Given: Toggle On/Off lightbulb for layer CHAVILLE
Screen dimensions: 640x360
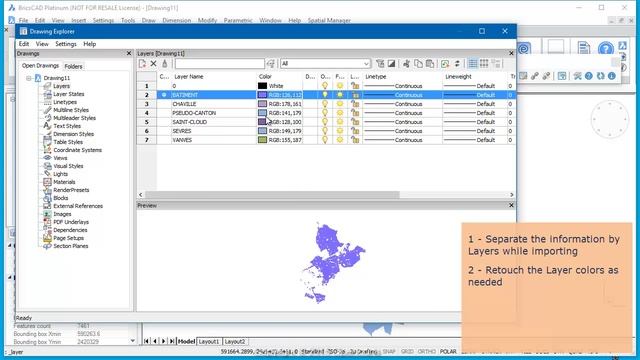Looking at the screenshot, I should 325,104.
